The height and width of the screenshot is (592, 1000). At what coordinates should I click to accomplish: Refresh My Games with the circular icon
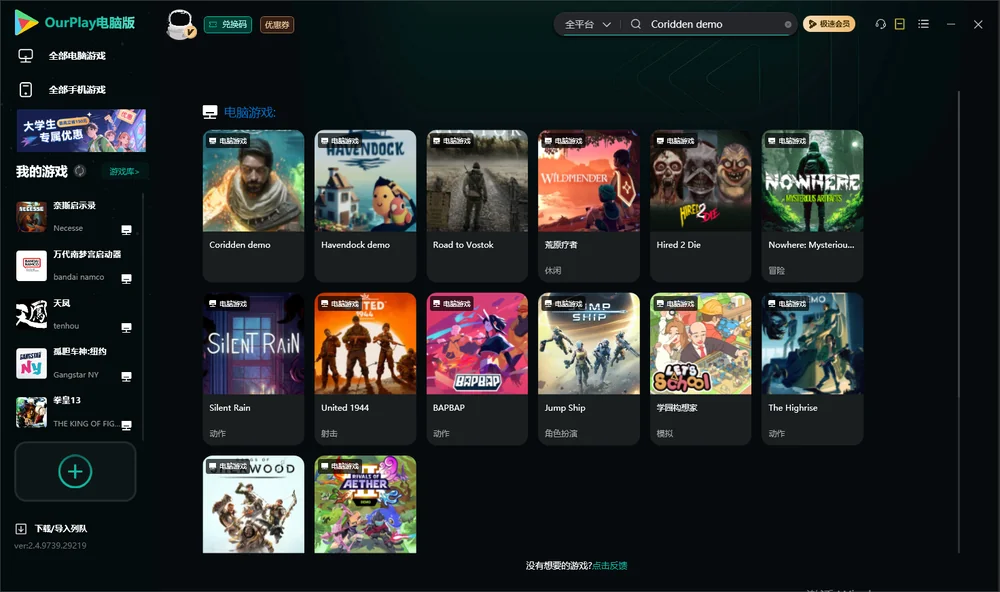(x=80, y=171)
